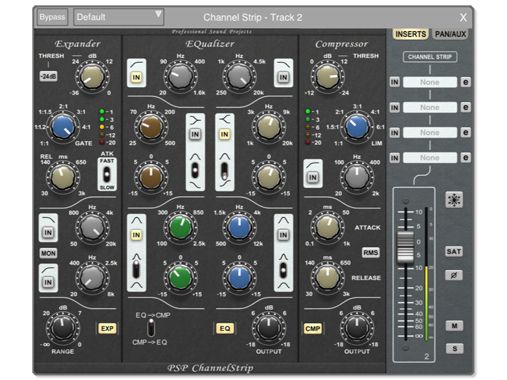Screen dimensions: 507x380
Task: Toggle the EQ high-pass filter IN button
Action: [x=136, y=77]
